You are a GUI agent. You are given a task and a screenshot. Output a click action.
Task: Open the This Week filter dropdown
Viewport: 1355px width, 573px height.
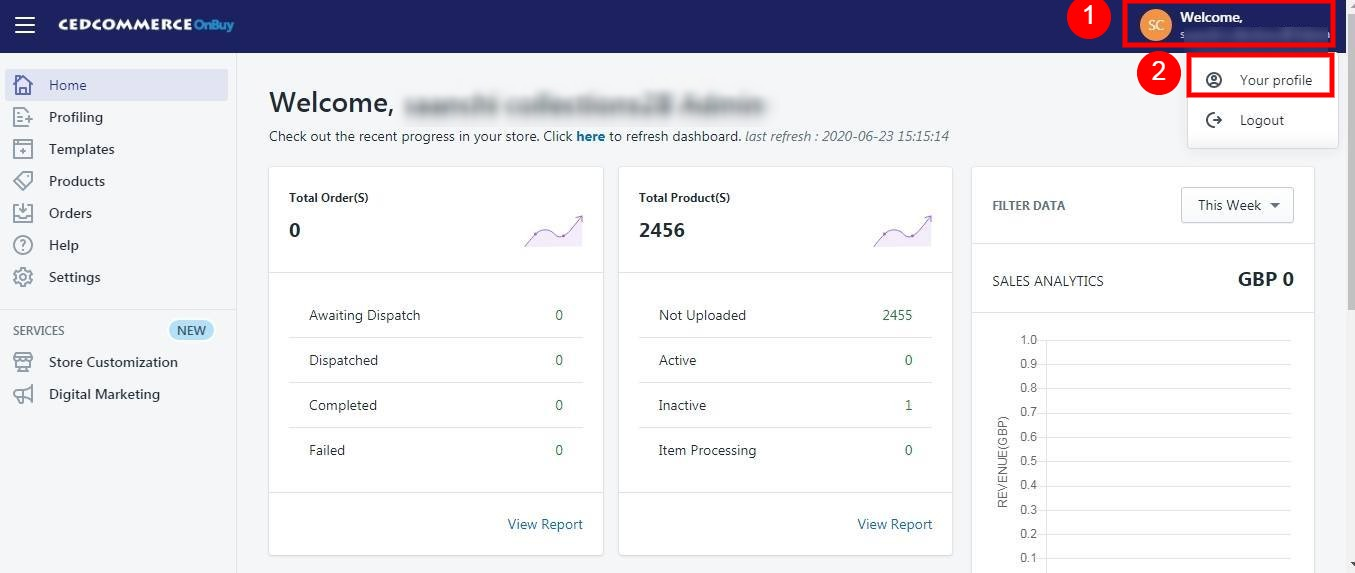pyautogui.click(x=1237, y=205)
